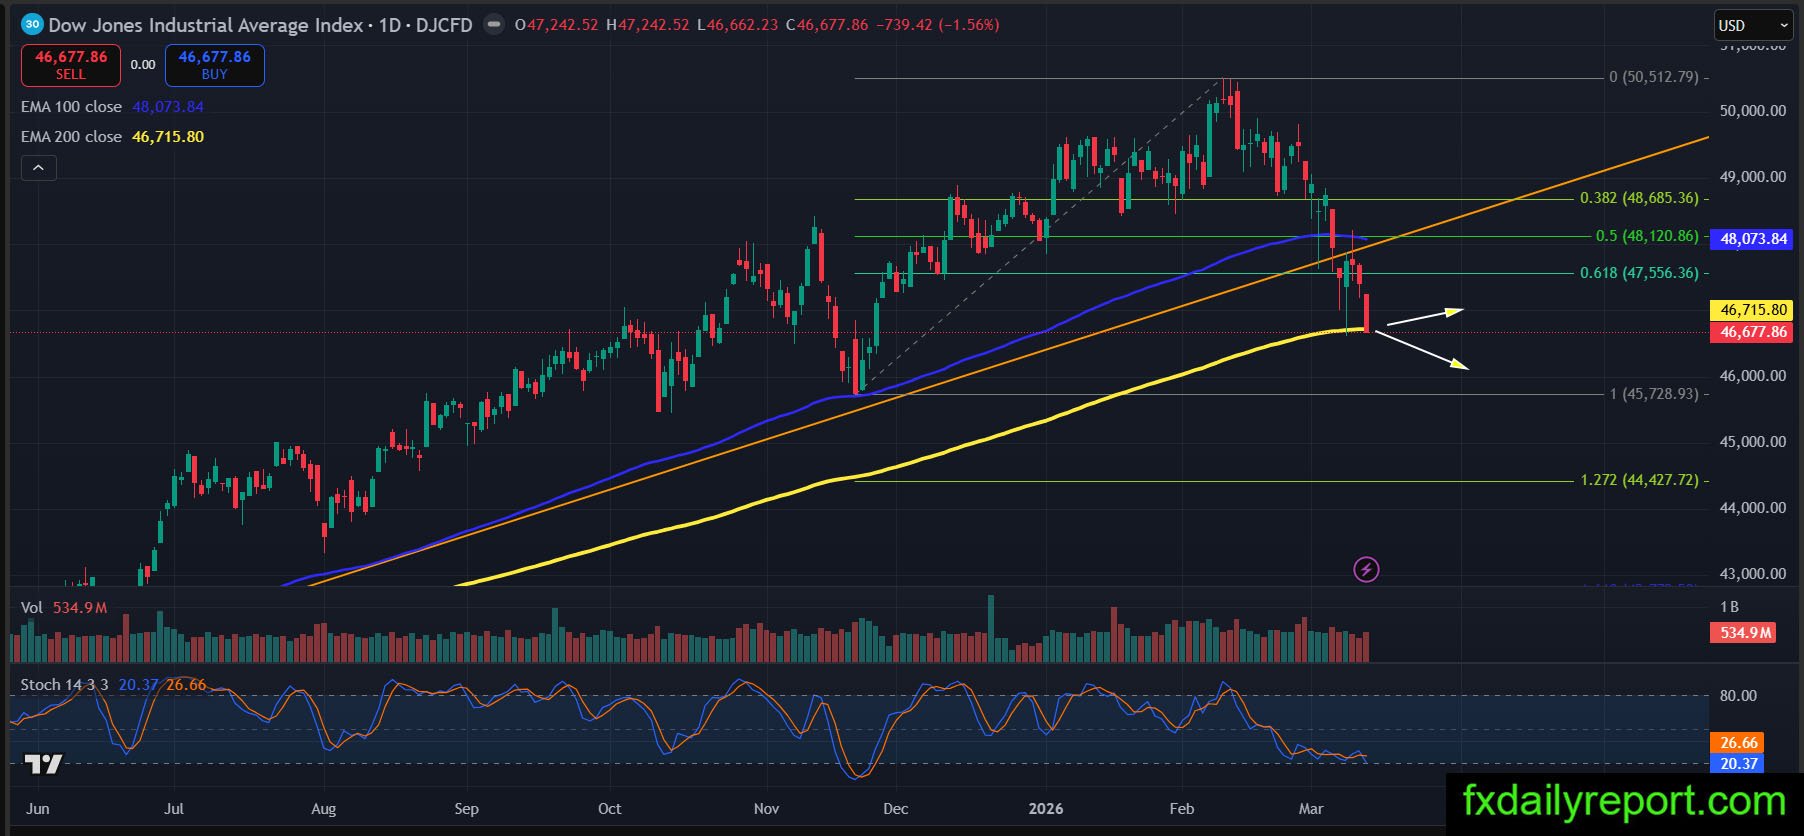Click the red SELL 46,677.86 button

coord(71,65)
